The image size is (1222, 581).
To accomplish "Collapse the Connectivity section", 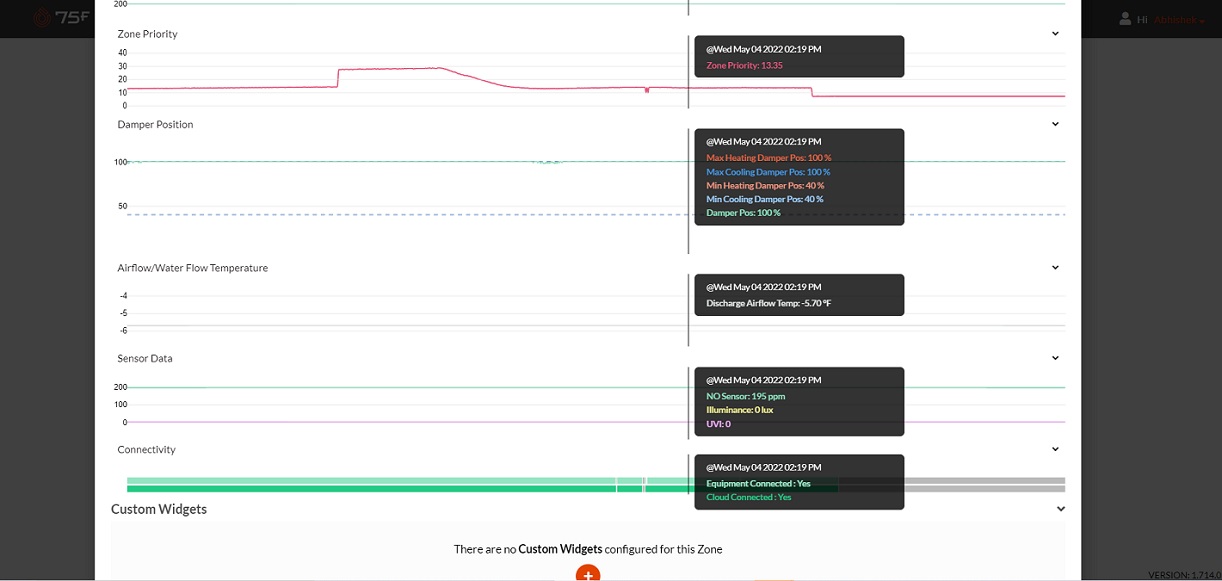I will [1055, 450].
